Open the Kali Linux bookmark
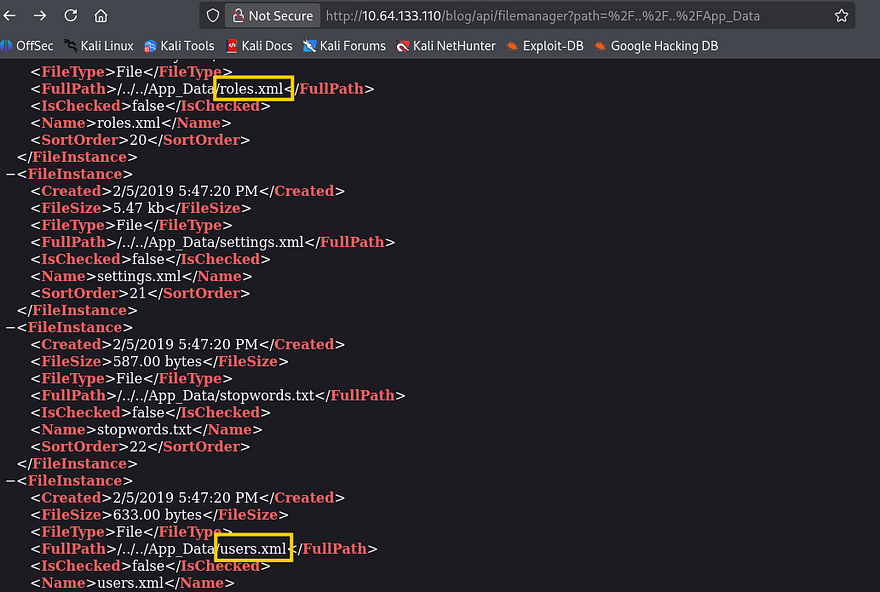880x592 pixels. tap(98, 46)
